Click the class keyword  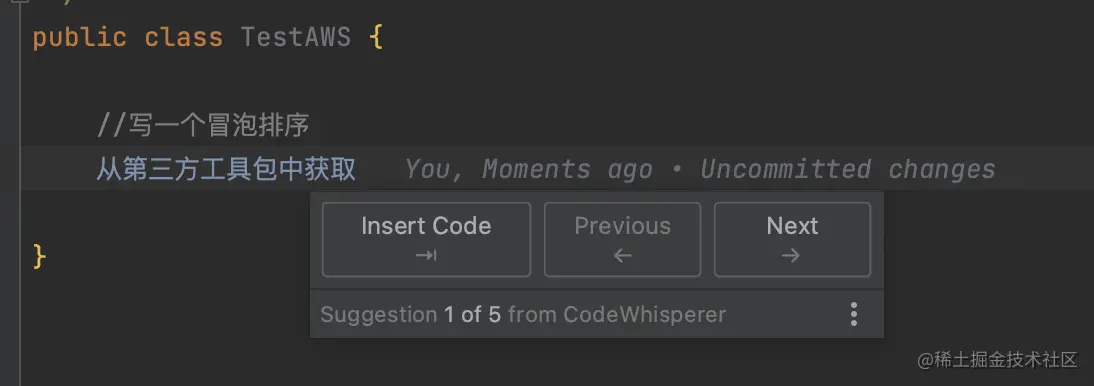coord(183,37)
